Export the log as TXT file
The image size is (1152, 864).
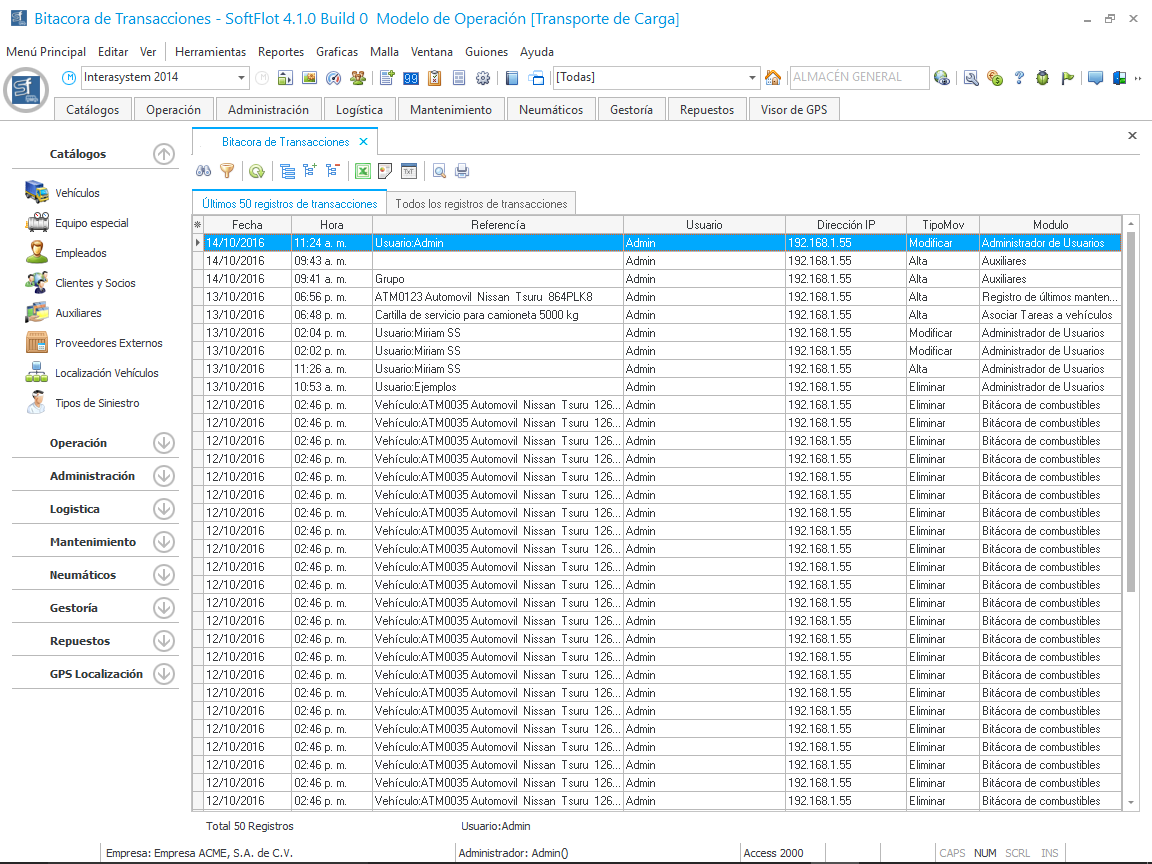pos(410,171)
